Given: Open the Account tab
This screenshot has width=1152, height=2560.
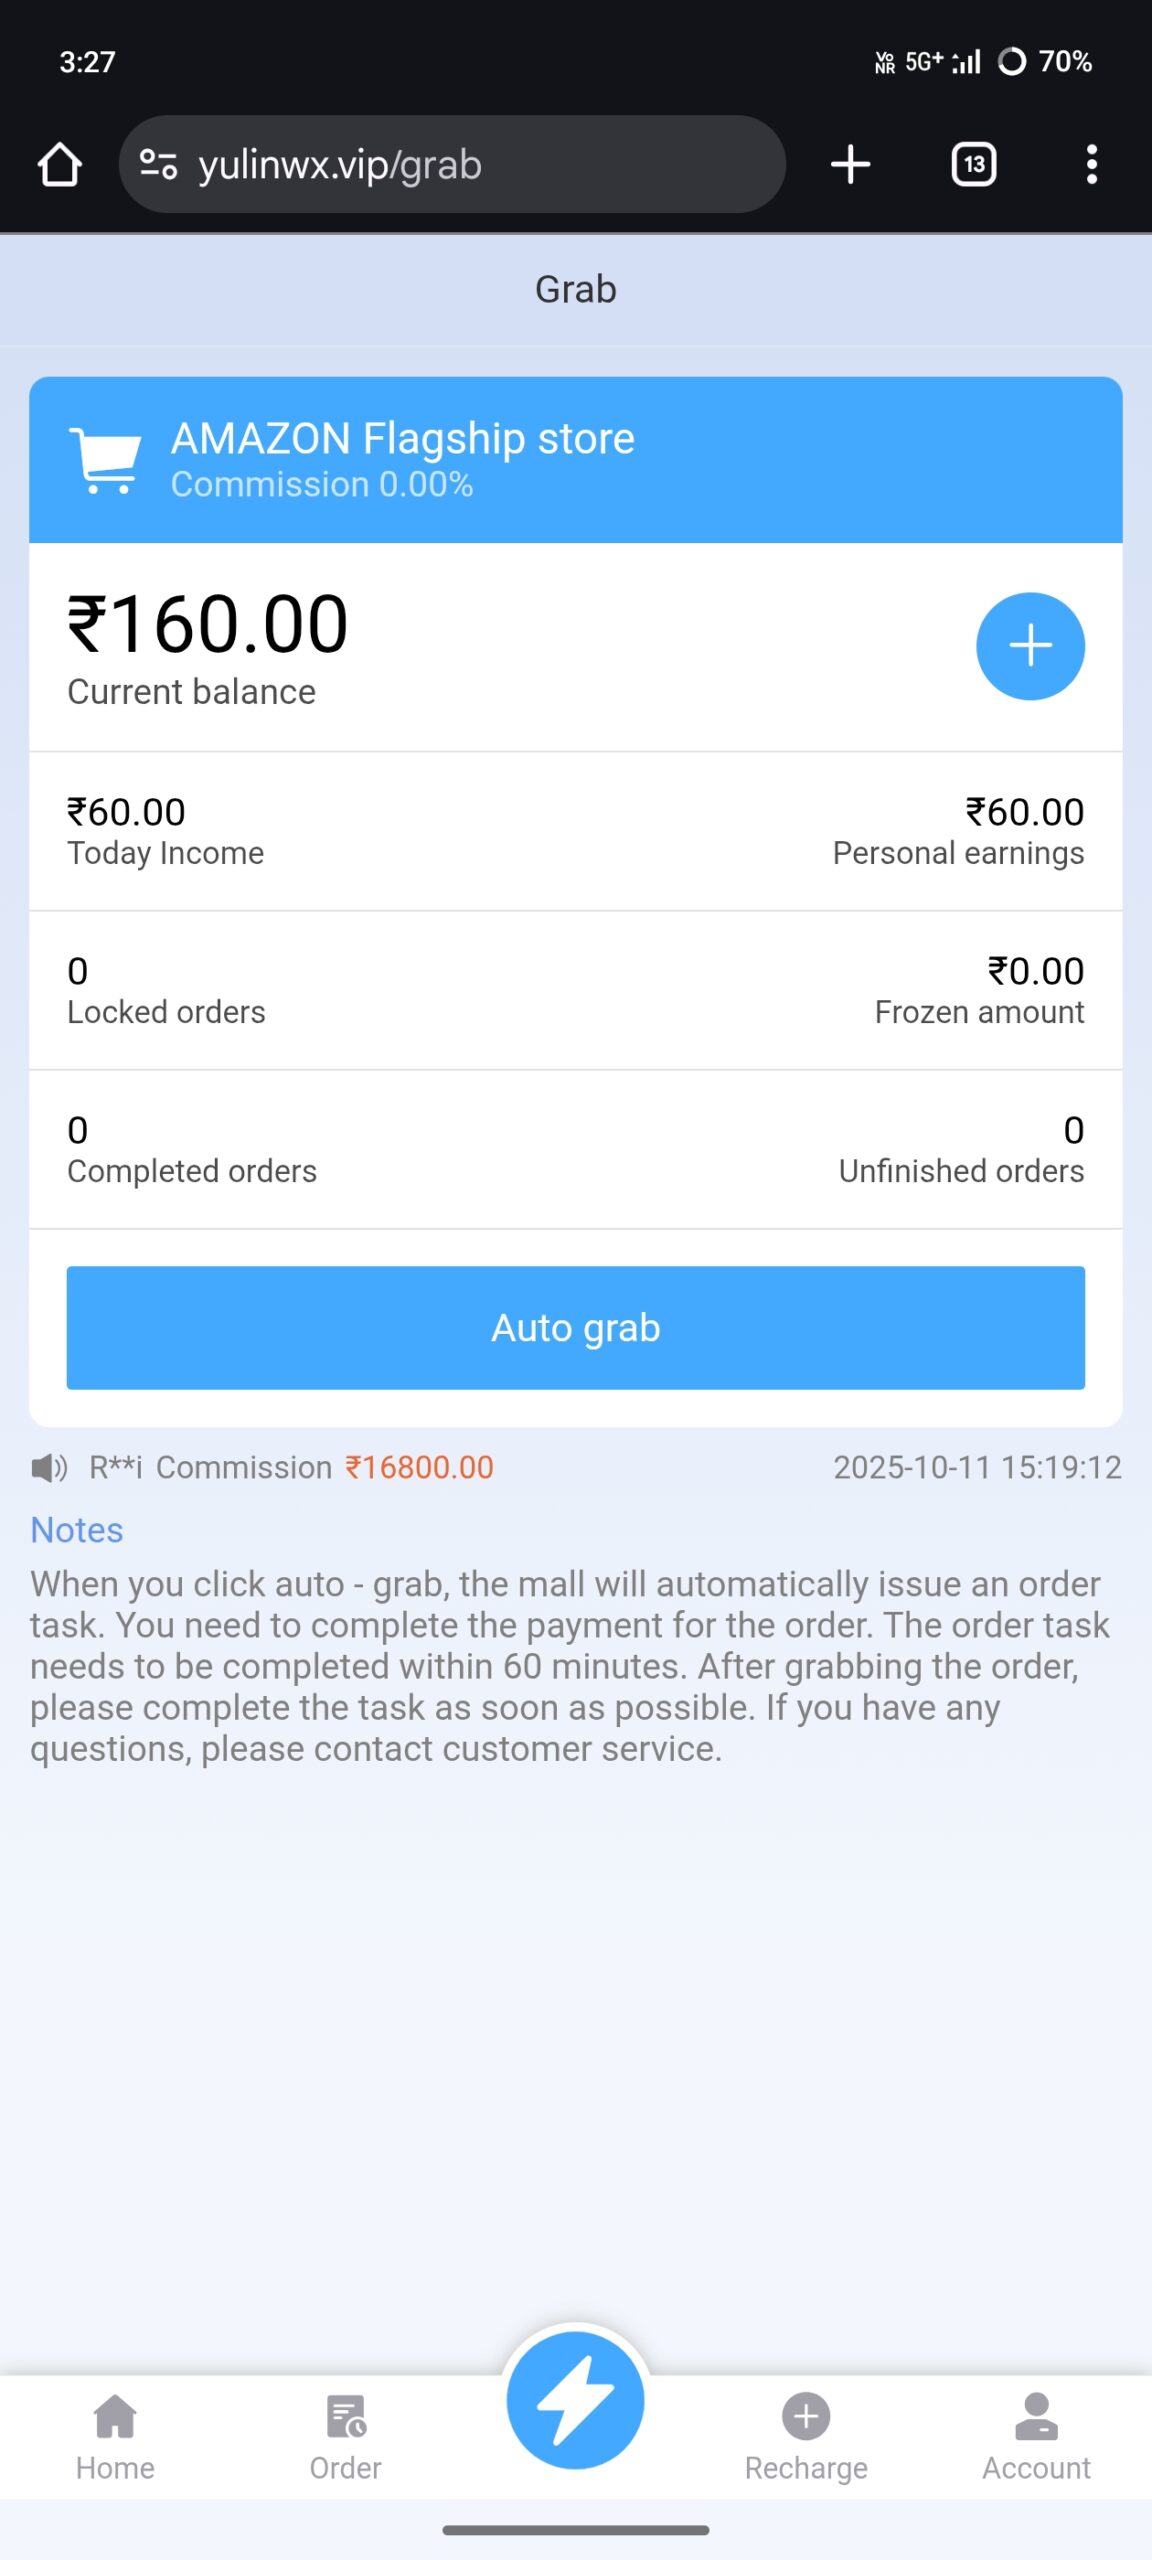Looking at the screenshot, I should [1036, 2437].
